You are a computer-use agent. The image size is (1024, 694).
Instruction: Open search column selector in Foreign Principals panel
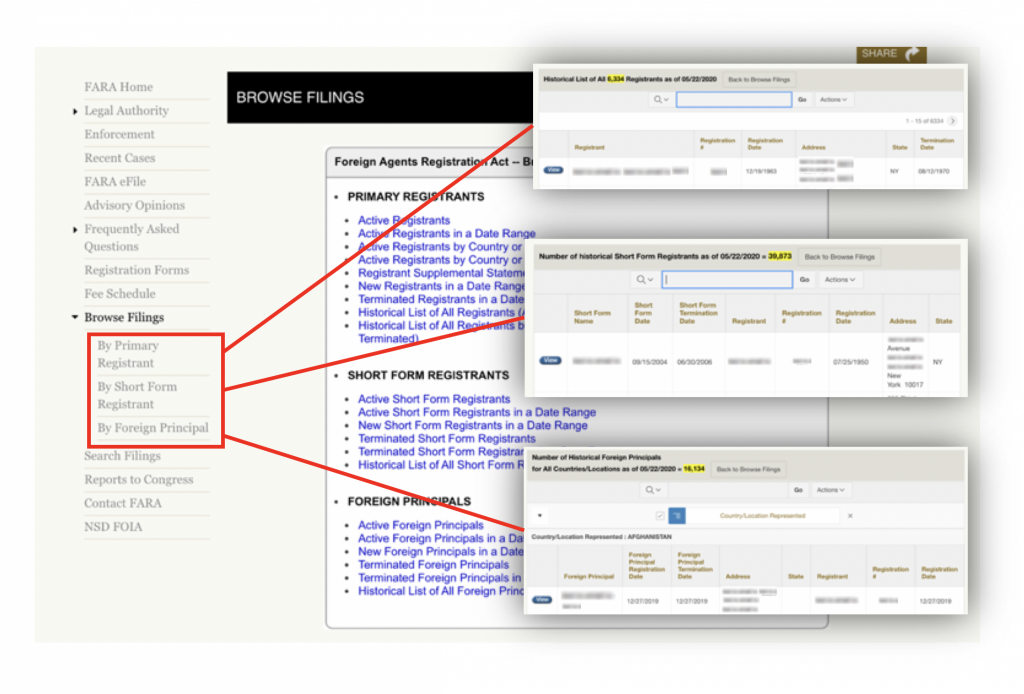click(653, 490)
